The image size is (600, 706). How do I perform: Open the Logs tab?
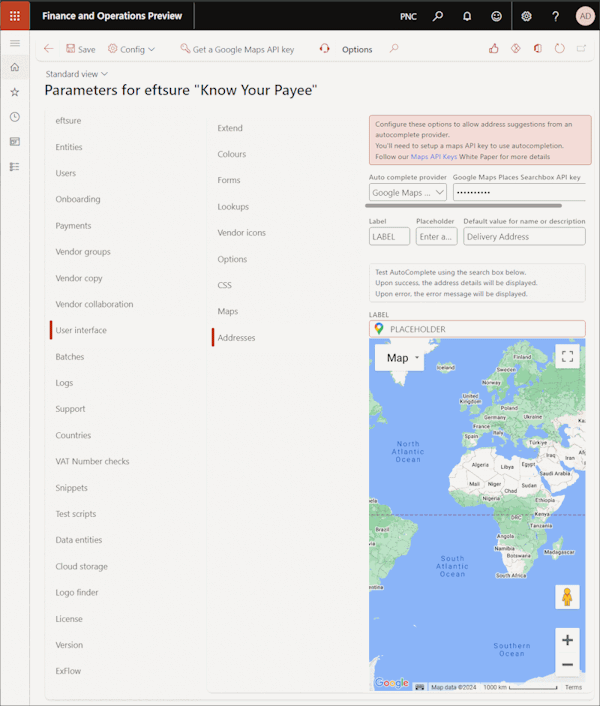[x=64, y=383]
